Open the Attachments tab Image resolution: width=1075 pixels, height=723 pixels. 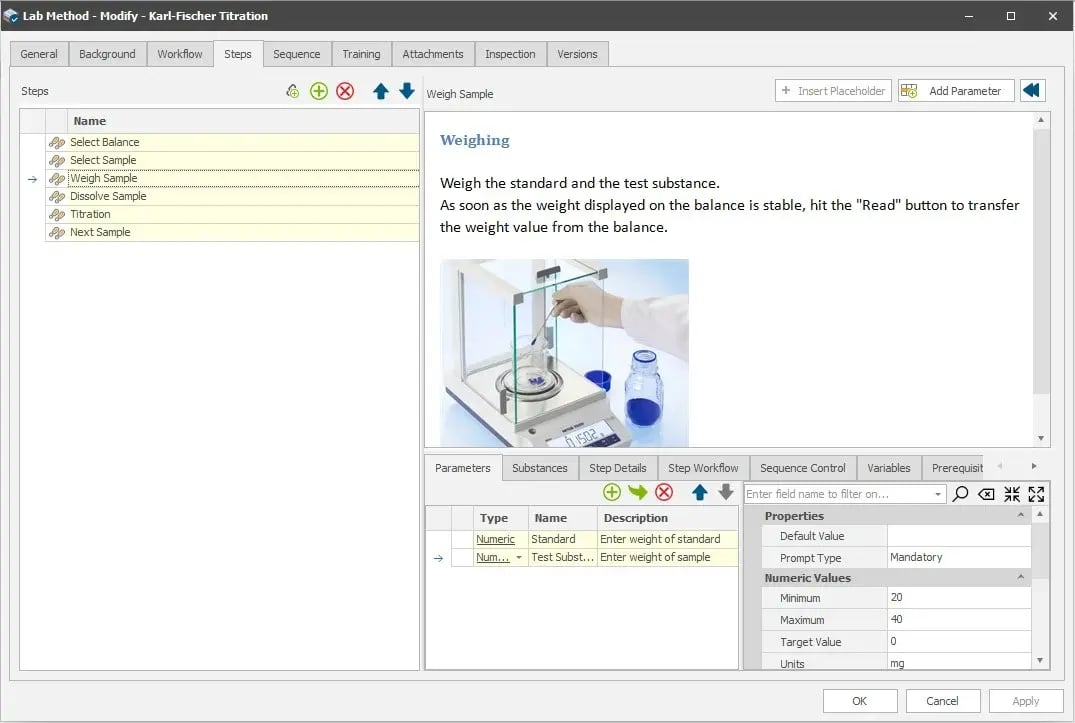click(x=433, y=54)
